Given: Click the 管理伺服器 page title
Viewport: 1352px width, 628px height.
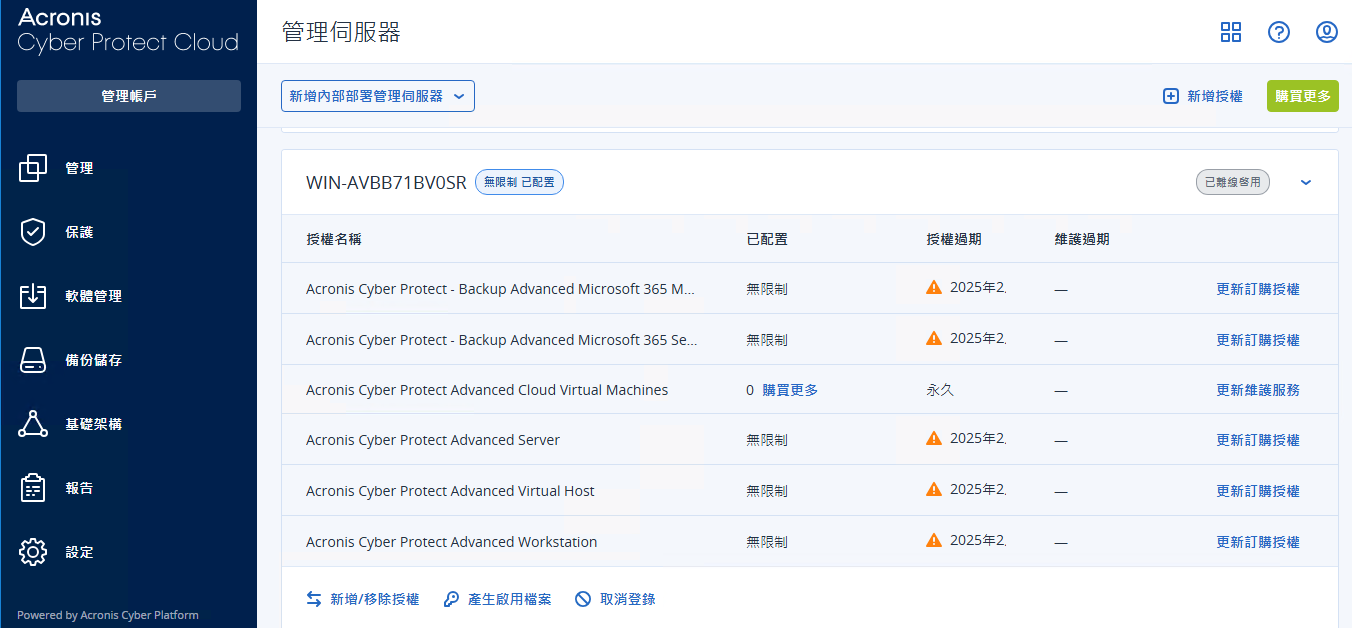Looking at the screenshot, I should point(341,32).
